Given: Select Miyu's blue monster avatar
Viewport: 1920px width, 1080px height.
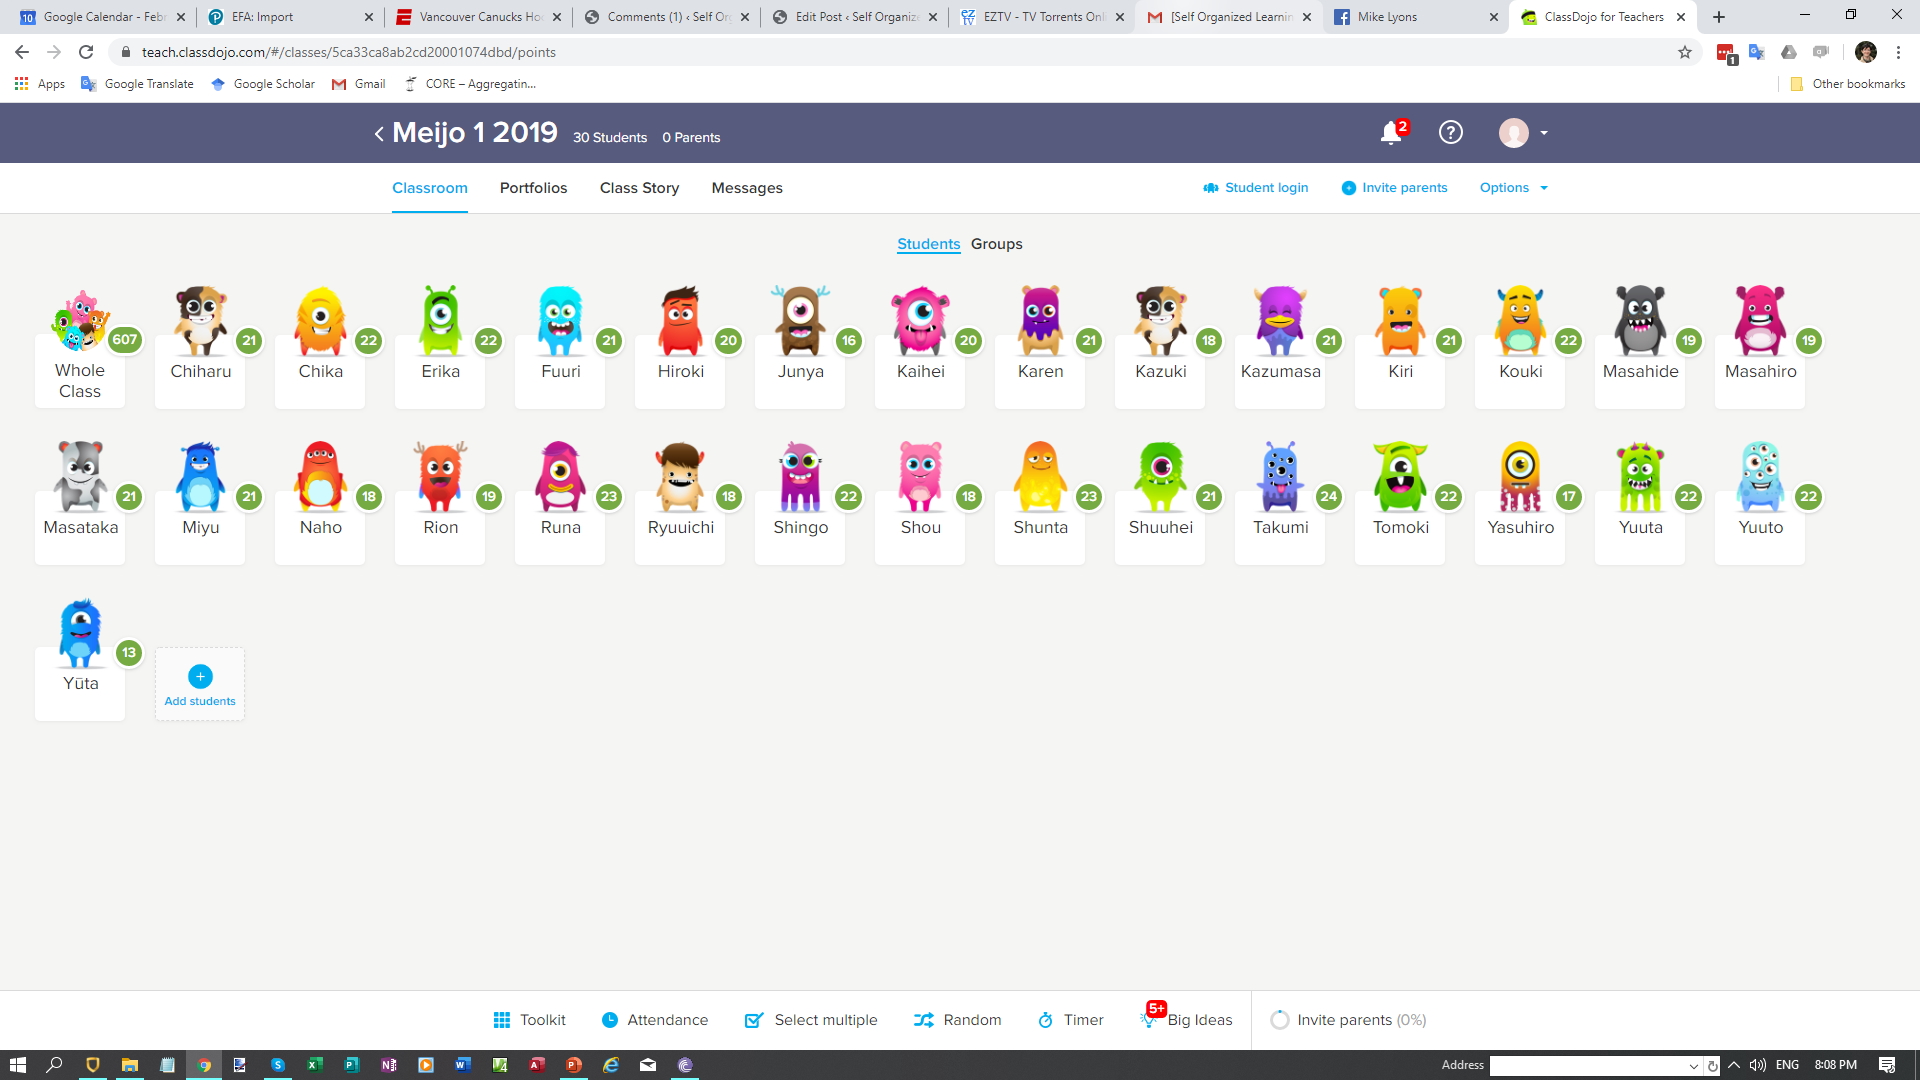Looking at the screenshot, I should [200, 477].
